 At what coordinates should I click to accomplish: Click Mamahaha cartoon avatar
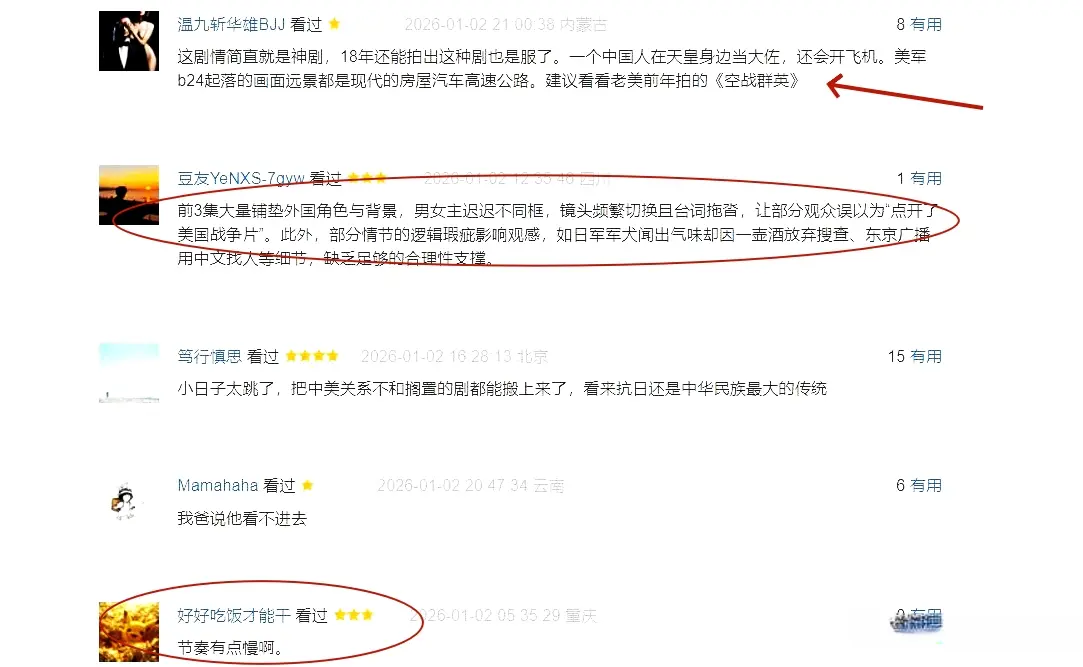tap(124, 502)
